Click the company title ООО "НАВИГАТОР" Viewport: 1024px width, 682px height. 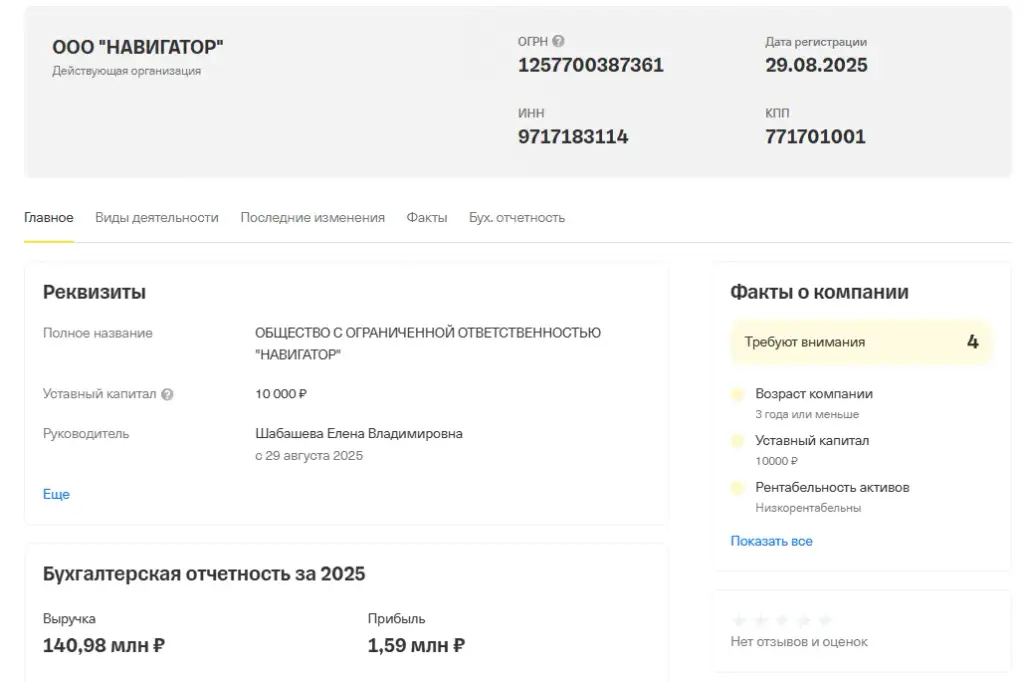coord(138,47)
